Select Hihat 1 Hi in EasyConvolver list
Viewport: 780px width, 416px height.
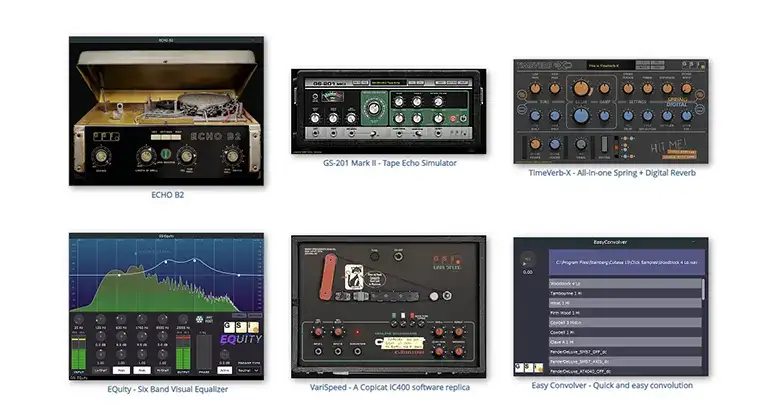coord(625,303)
